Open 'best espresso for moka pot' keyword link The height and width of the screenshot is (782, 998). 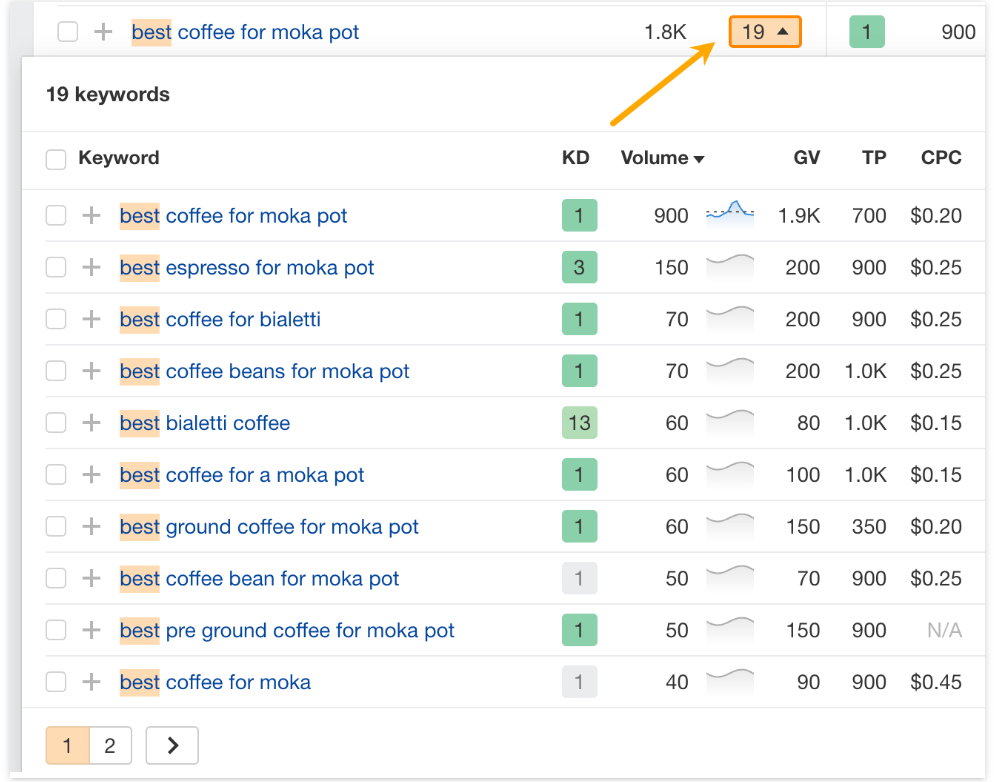pyautogui.click(x=247, y=268)
